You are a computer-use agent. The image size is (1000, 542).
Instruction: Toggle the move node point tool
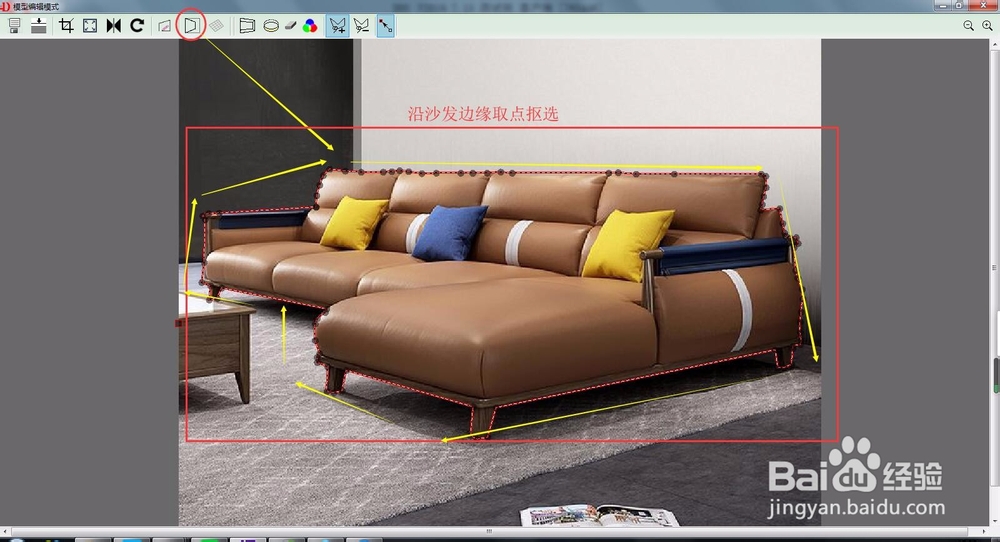point(385,26)
